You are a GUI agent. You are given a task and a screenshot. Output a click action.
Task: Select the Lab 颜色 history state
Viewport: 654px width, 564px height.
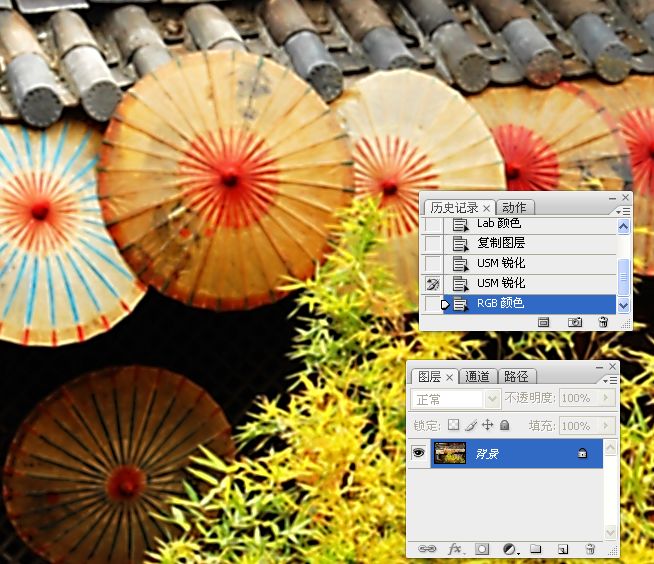click(530, 224)
